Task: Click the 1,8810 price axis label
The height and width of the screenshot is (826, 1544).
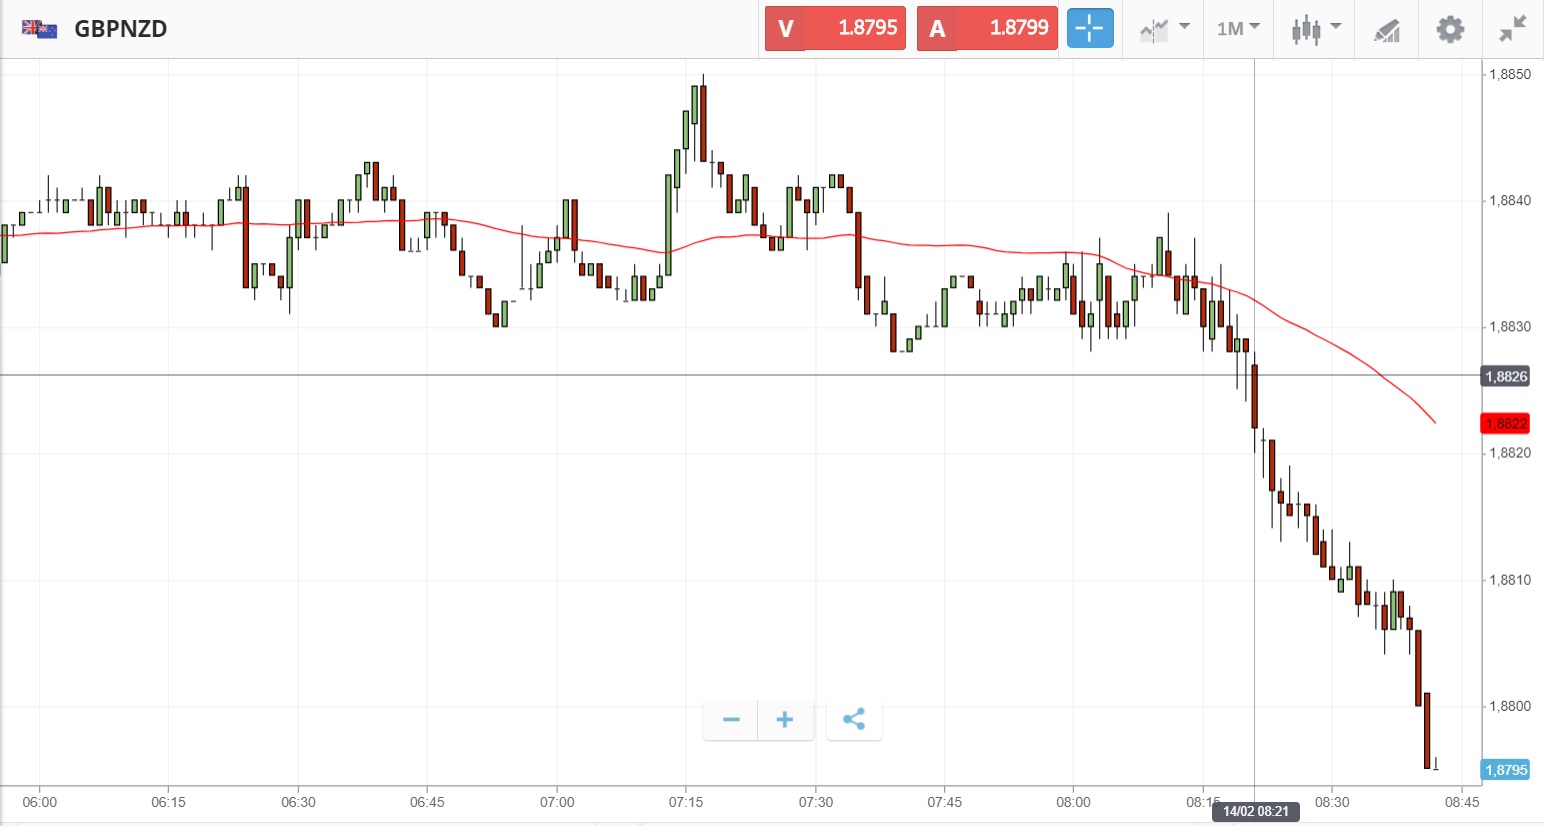Action: (1510, 580)
